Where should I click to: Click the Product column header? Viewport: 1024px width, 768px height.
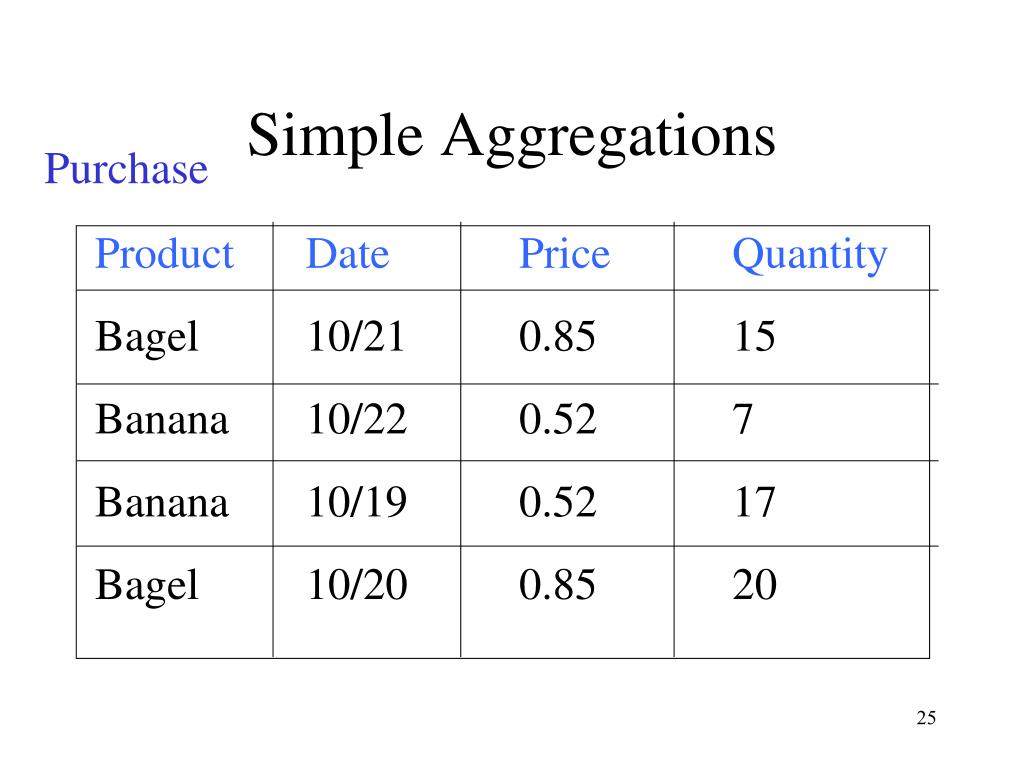(164, 253)
